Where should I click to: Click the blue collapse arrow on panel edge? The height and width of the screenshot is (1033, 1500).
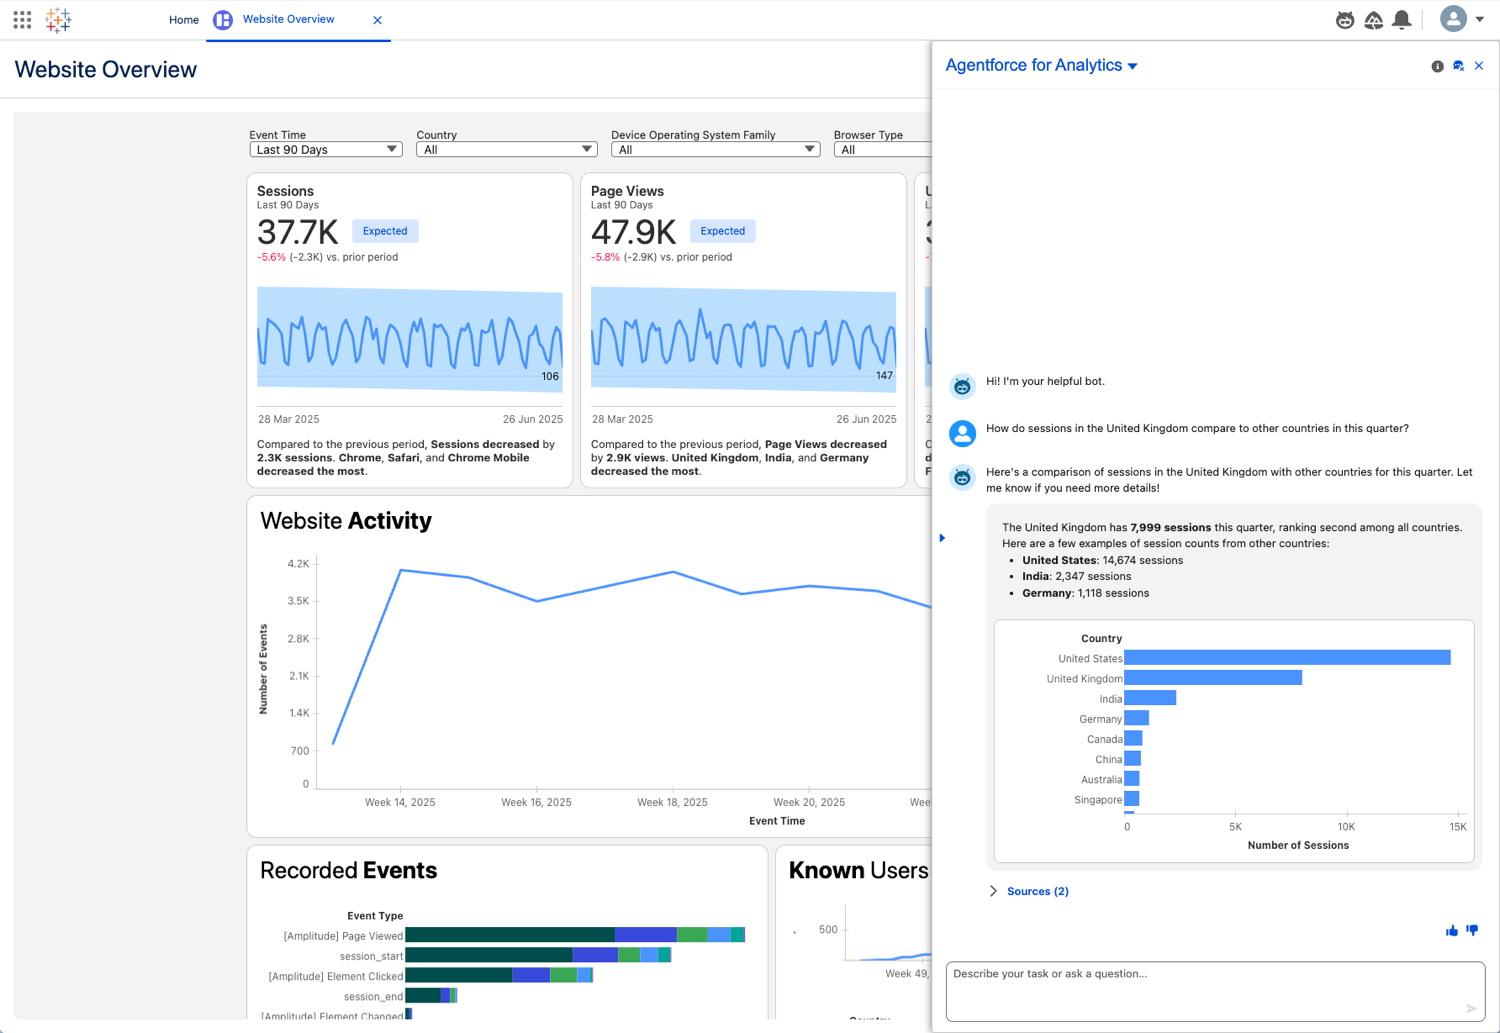pos(942,538)
